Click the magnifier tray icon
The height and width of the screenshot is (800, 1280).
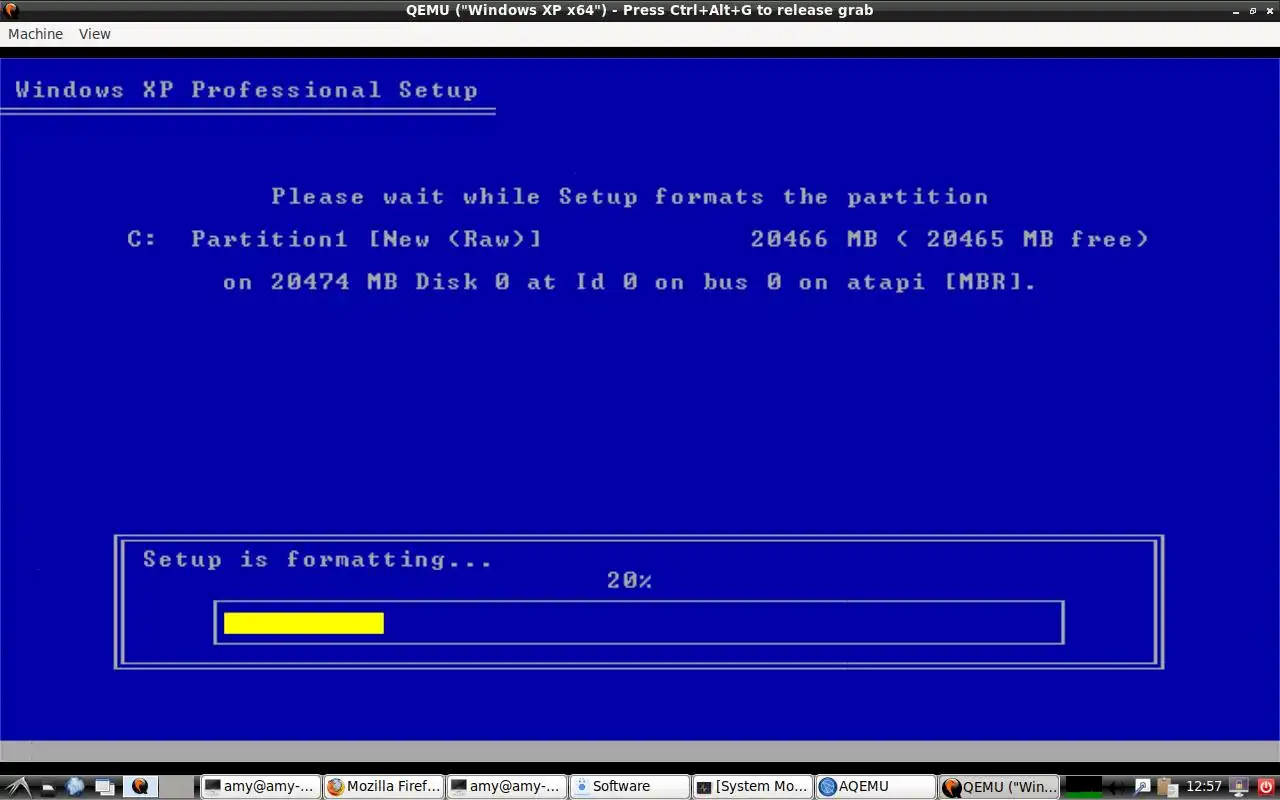point(1142,787)
